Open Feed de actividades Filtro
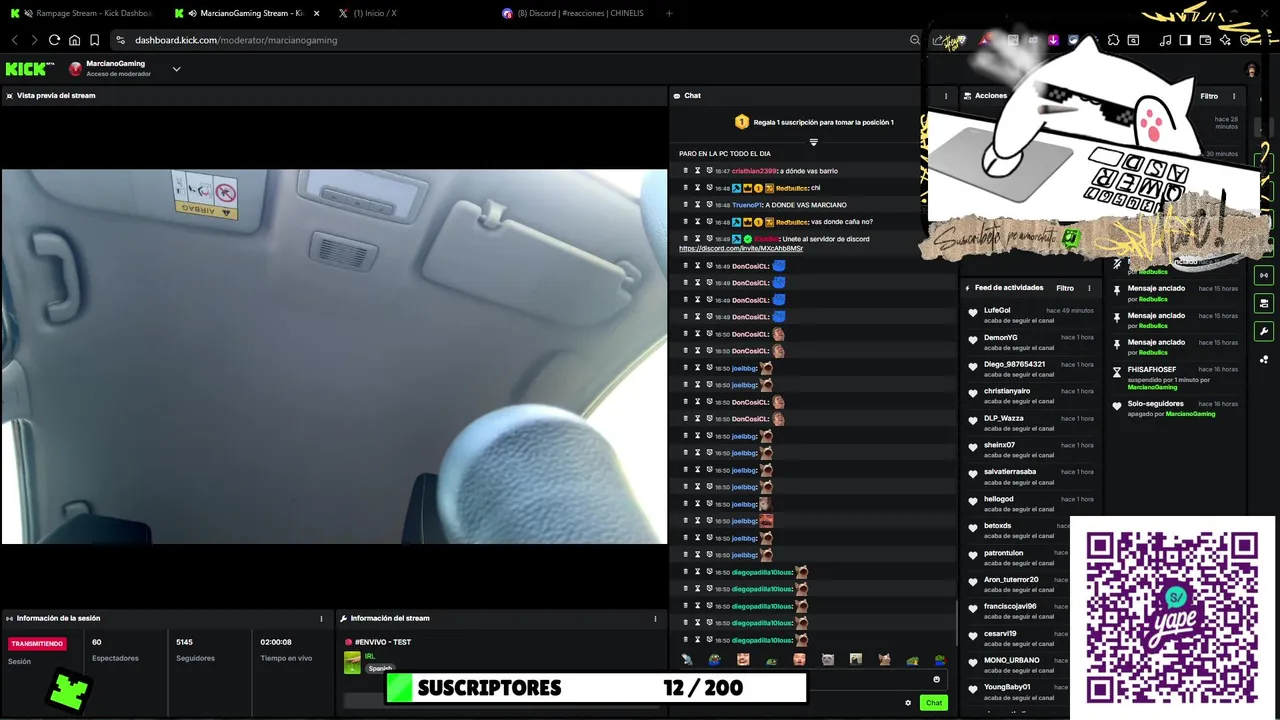1280x720 pixels. [1065, 288]
